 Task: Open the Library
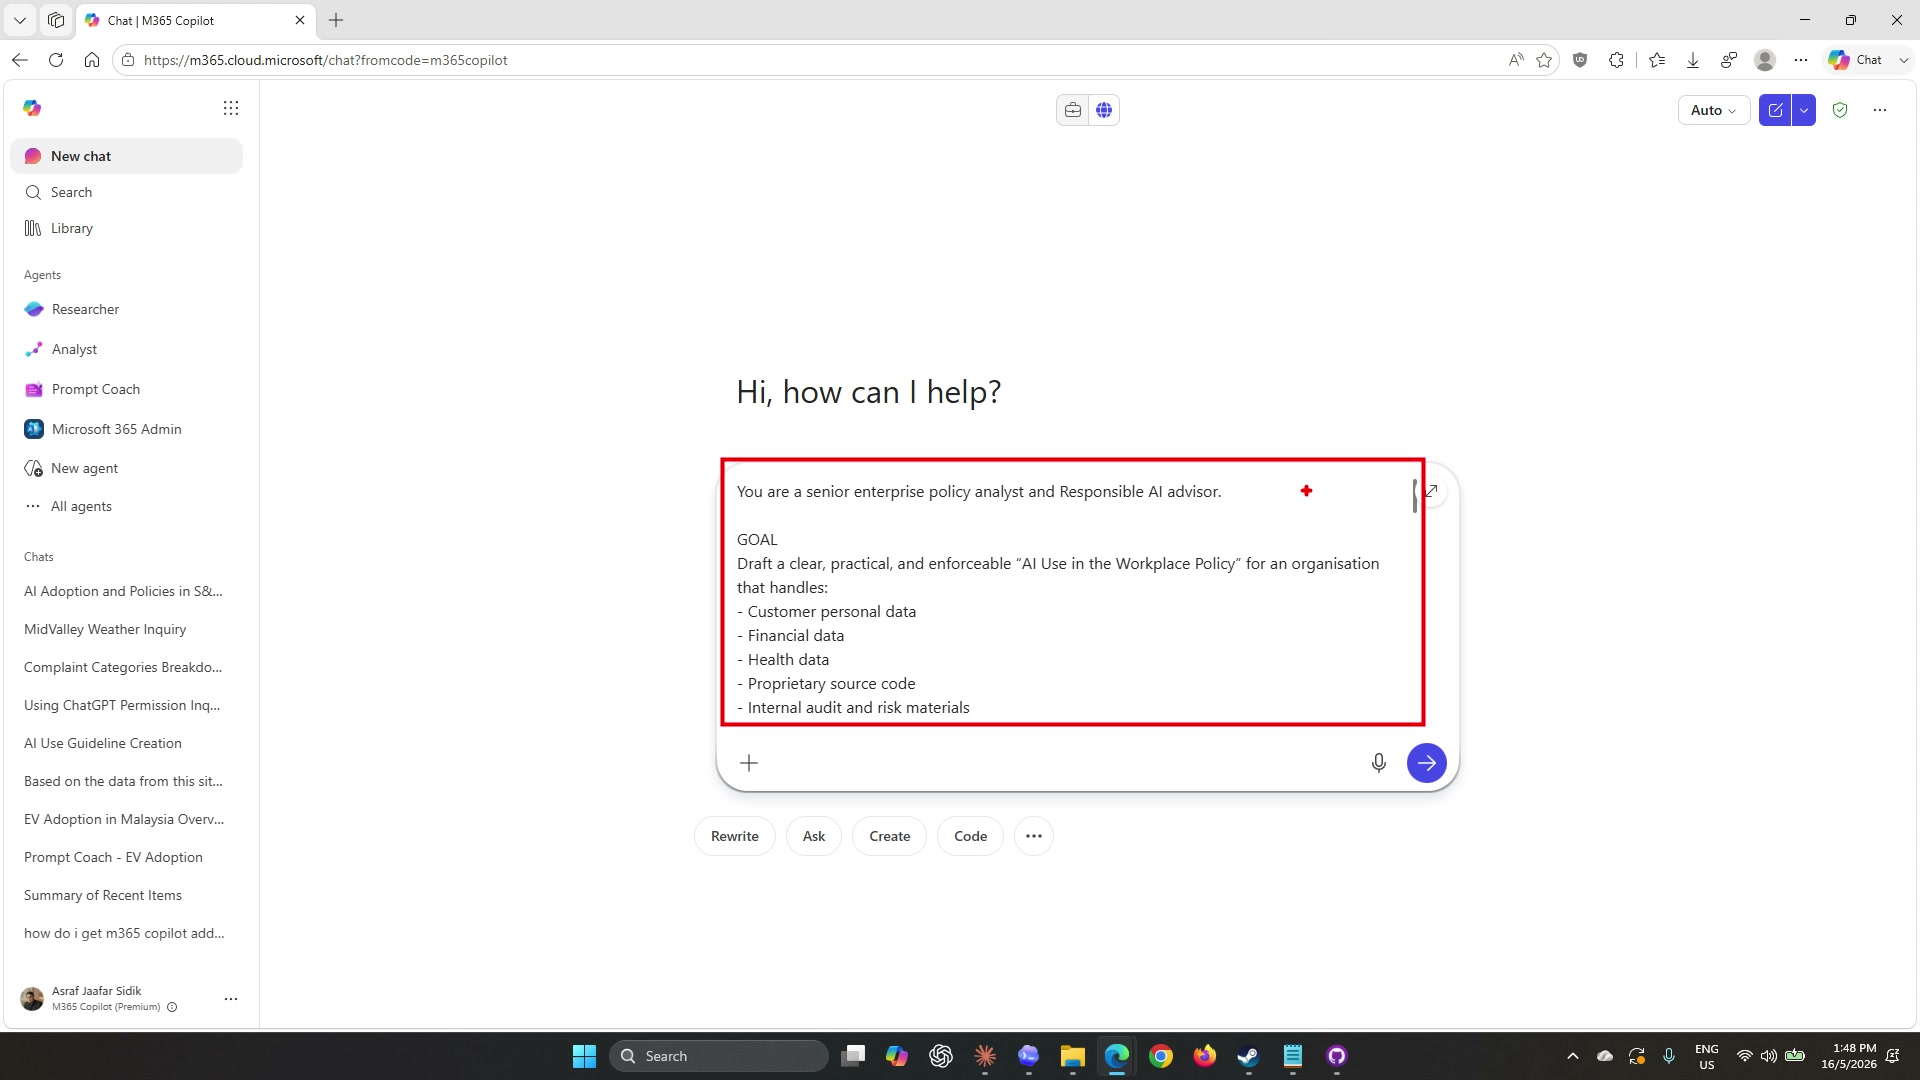pyautogui.click(x=126, y=228)
